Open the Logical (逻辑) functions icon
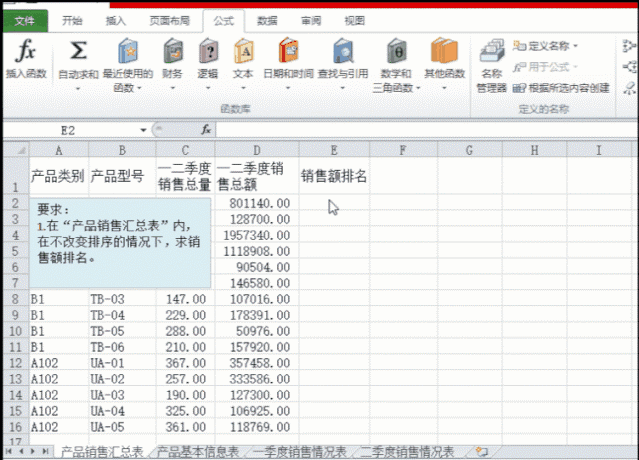 pos(208,51)
